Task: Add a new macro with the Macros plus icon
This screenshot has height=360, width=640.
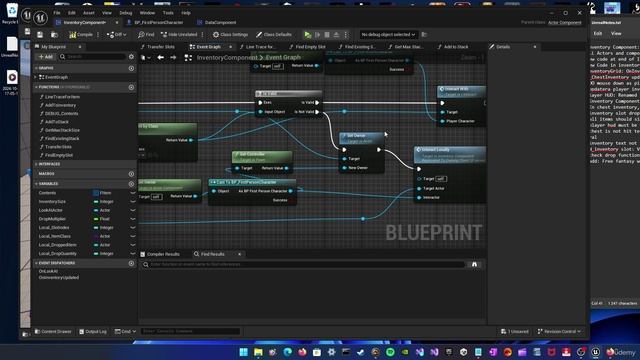Action: coord(131,174)
